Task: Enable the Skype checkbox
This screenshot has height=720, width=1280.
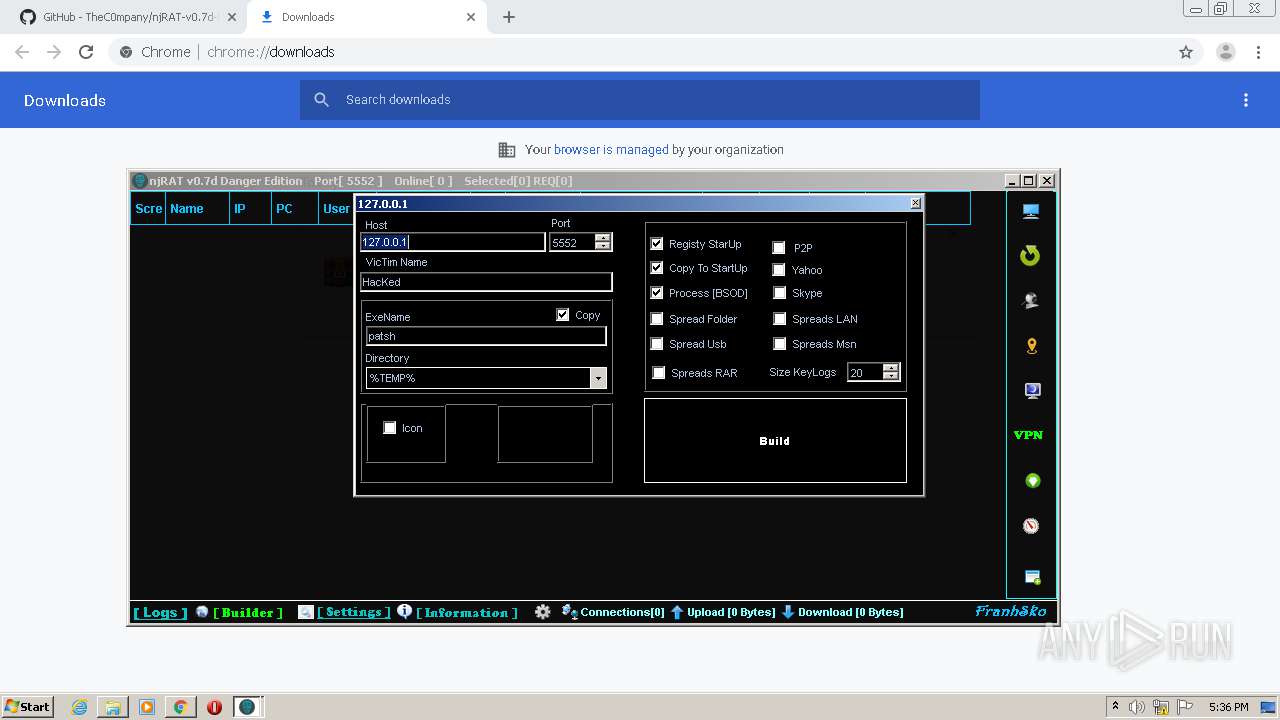Action: [779, 293]
